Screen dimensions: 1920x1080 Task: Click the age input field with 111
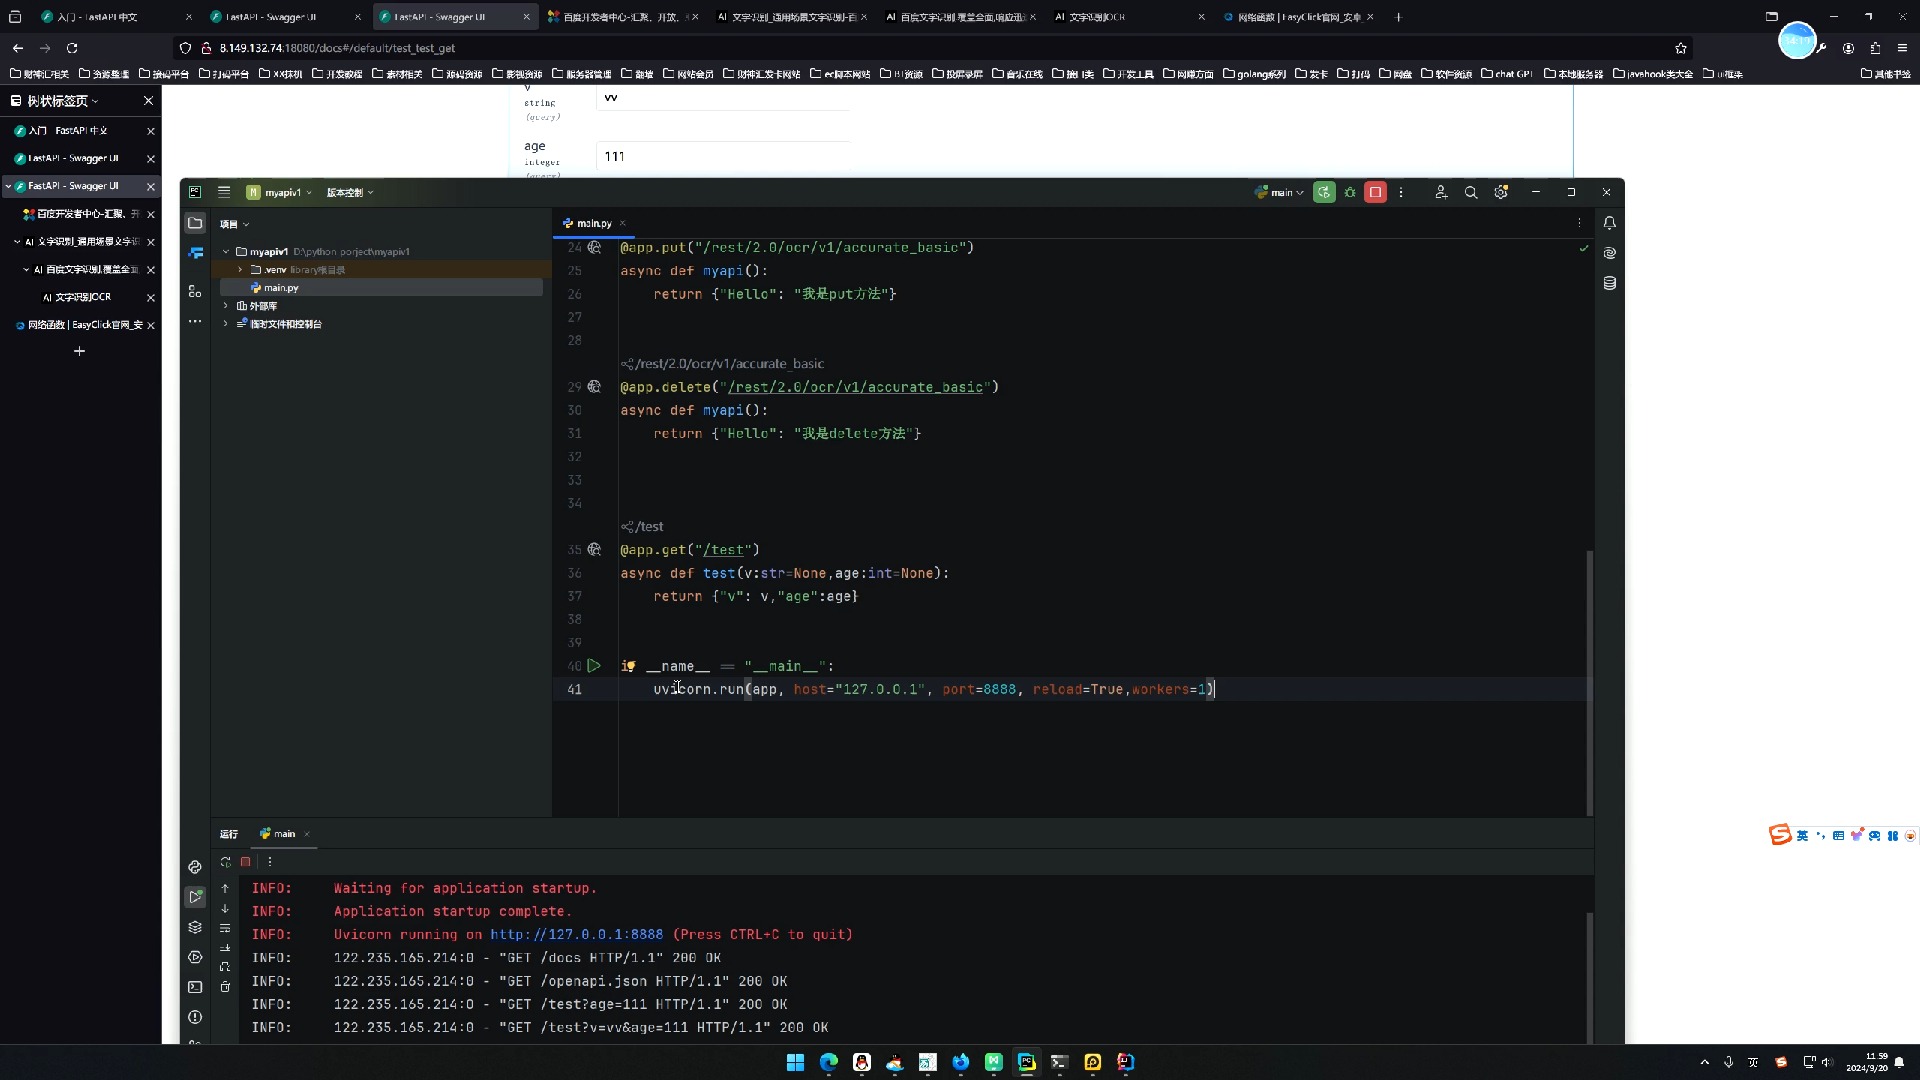tap(720, 156)
